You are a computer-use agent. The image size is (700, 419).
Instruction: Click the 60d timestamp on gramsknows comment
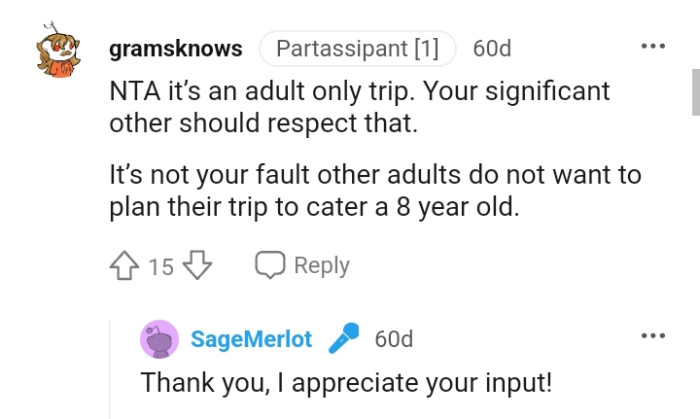(492, 48)
